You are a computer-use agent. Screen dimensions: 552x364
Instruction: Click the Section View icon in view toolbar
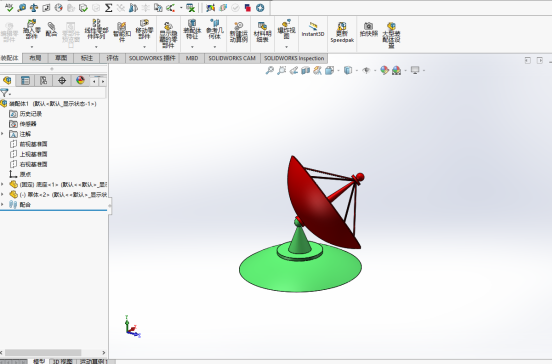305,70
